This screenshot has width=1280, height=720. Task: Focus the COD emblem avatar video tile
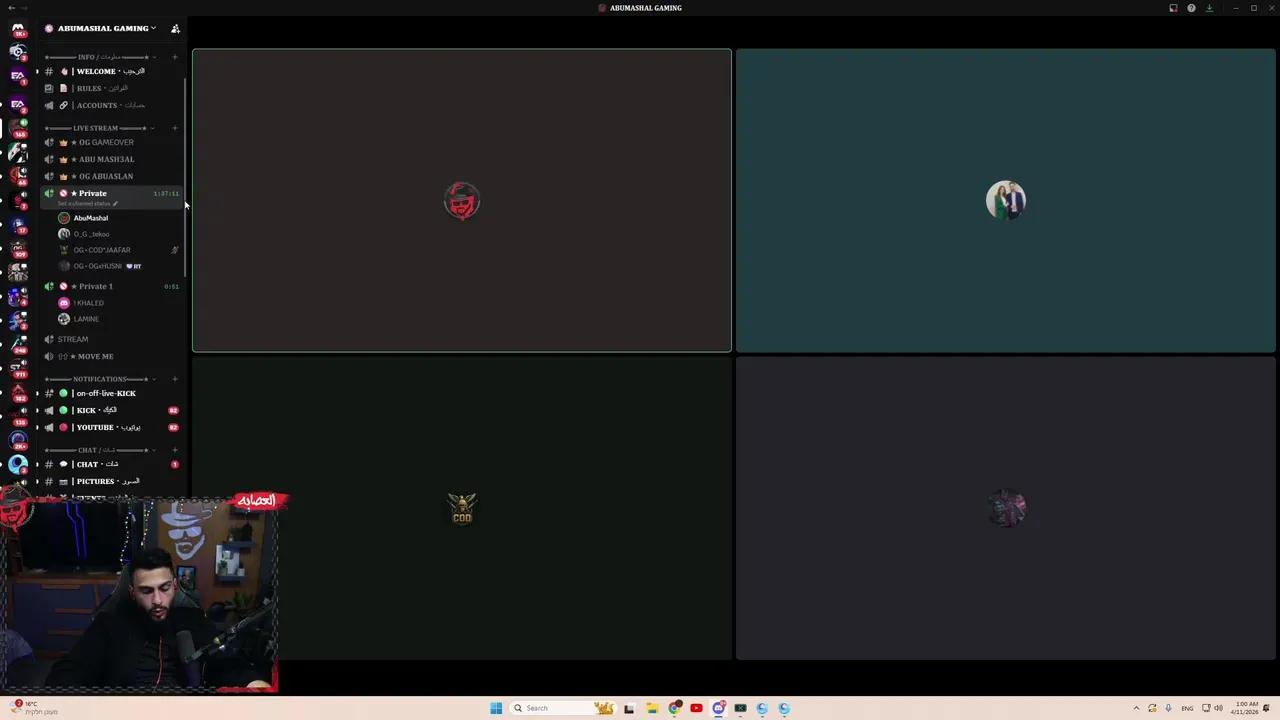[462, 508]
